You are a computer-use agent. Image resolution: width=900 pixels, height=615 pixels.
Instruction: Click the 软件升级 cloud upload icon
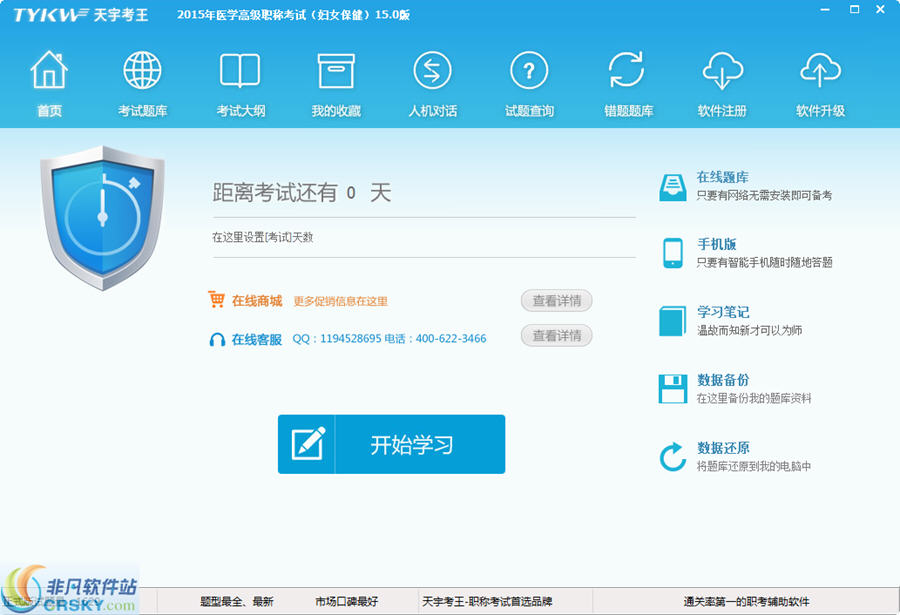pyautogui.click(x=820, y=70)
